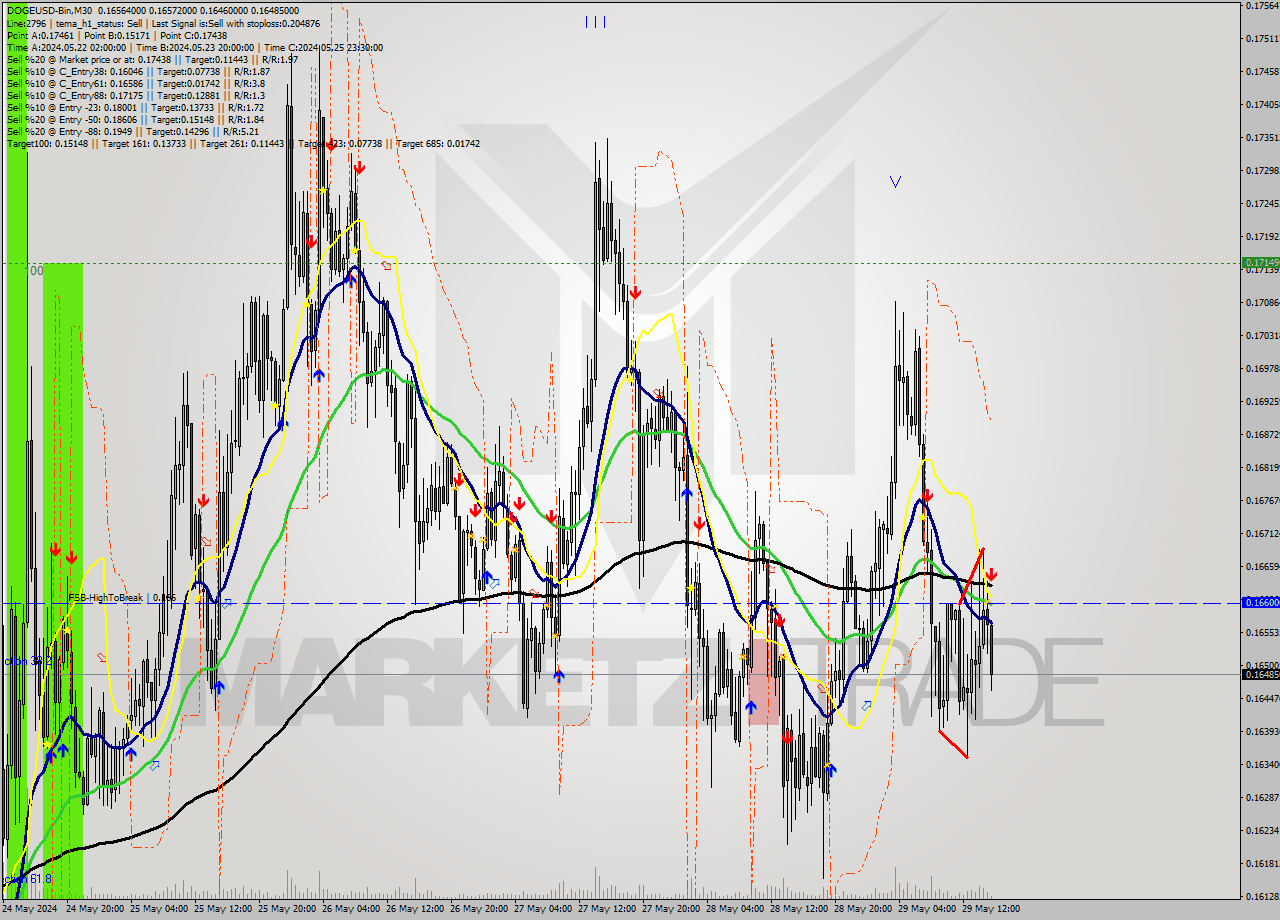
Task: Click the 0.16128 price axis label
Action: coord(1262,896)
